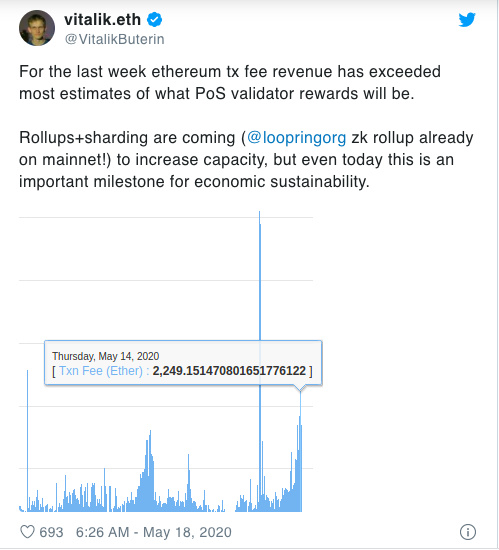Viewport: 499px width, 550px height.
Task: Like the tweet with the heart icon
Action: coord(27,532)
